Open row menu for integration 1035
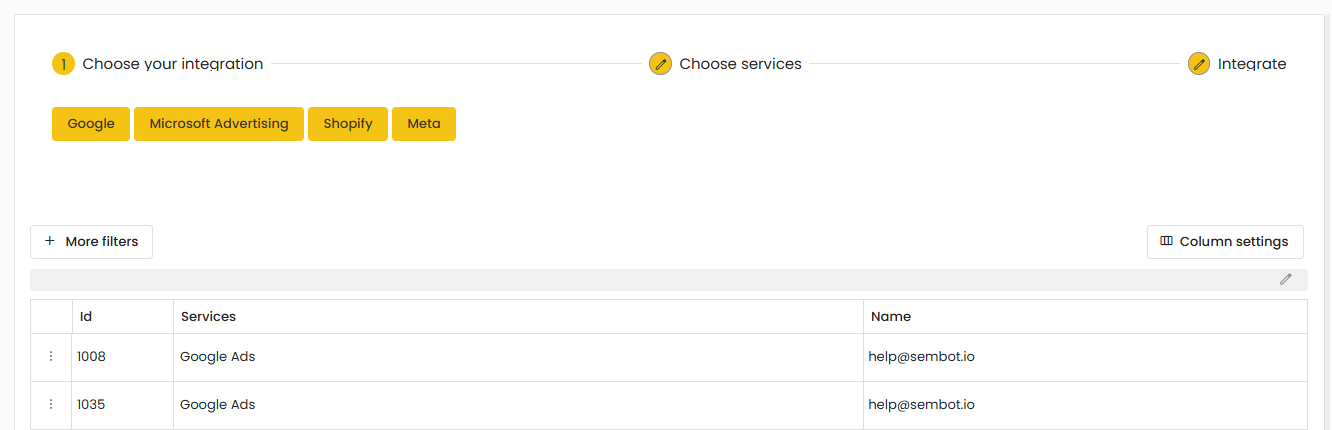The height and width of the screenshot is (430, 1332). [x=51, y=405]
